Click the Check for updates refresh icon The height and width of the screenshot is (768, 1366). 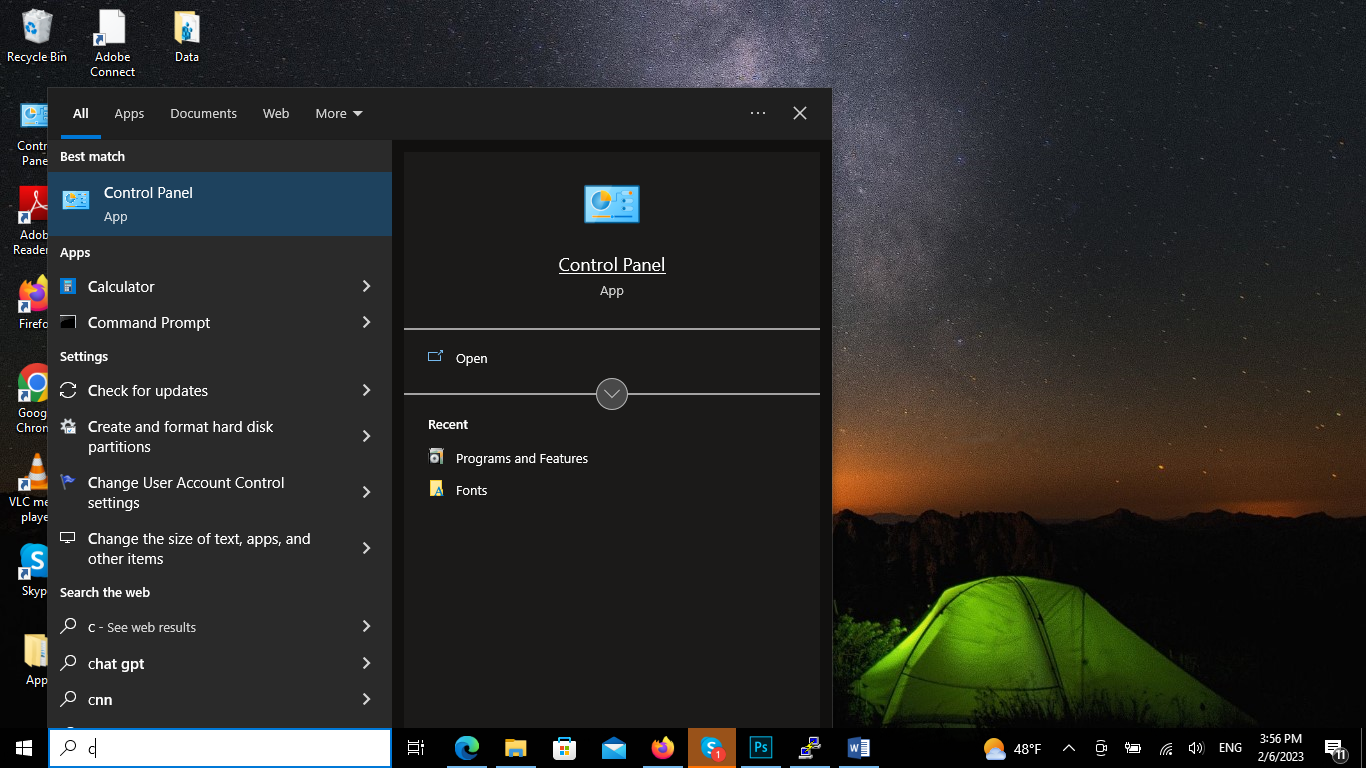pos(68,390)
